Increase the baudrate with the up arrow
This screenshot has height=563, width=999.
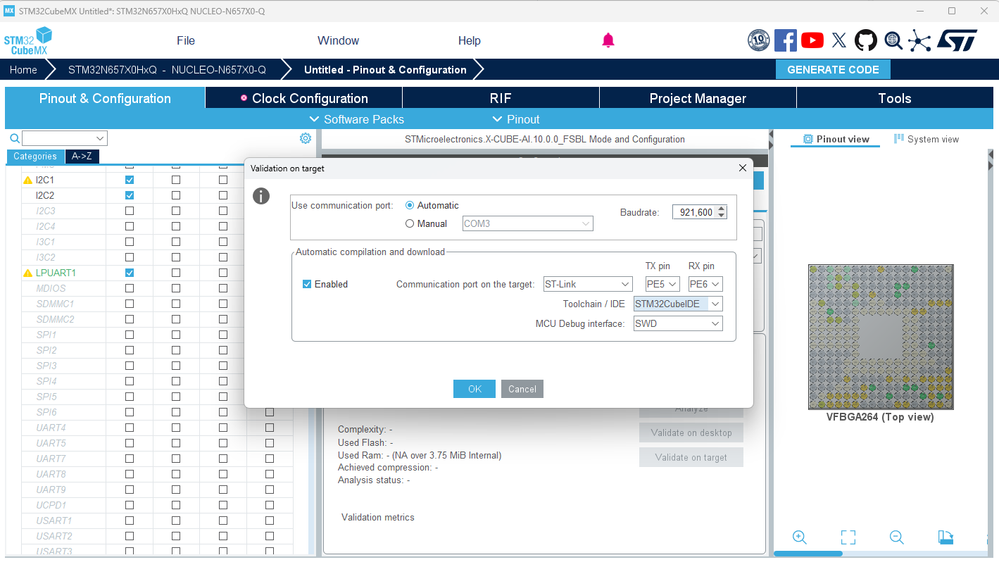[721, 208]
